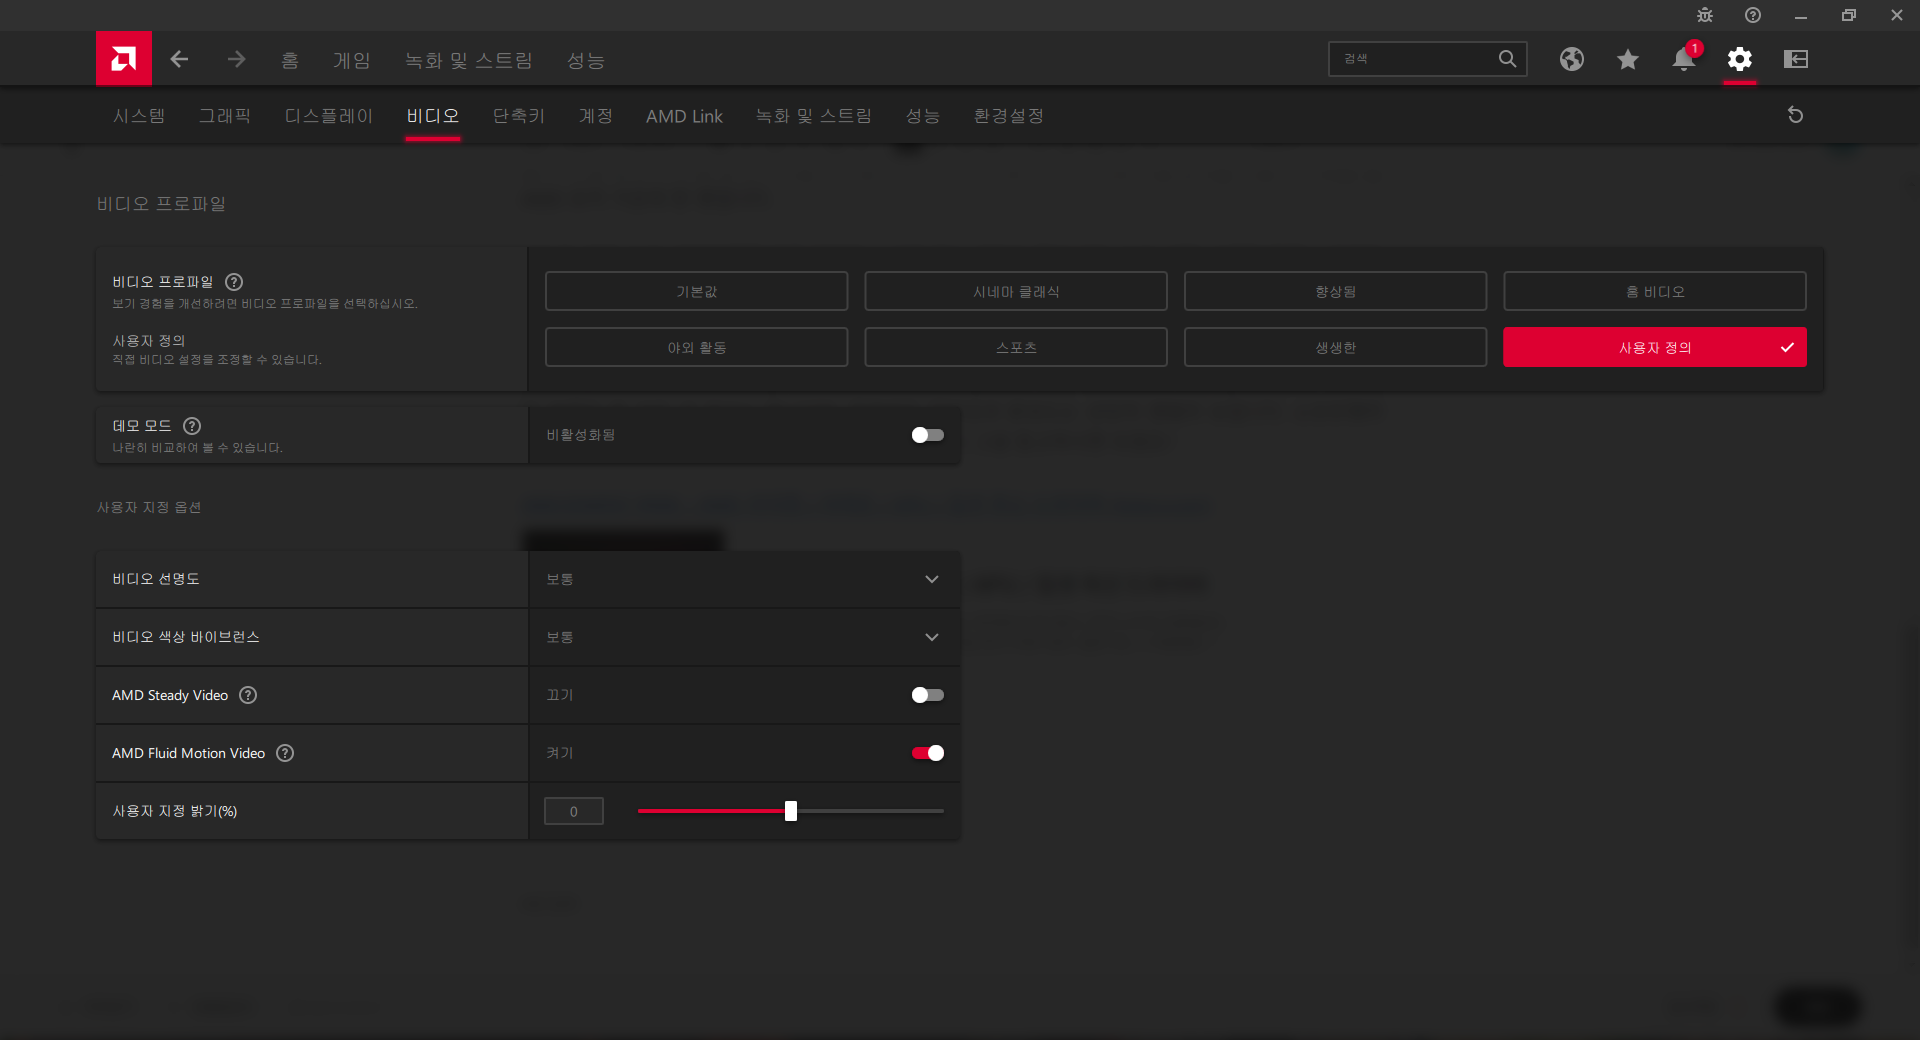This screenshot has width=1920, height=1040.
Task: Open help question mark in title bar
Action: pyautogui.click(x=1753, y=15)
